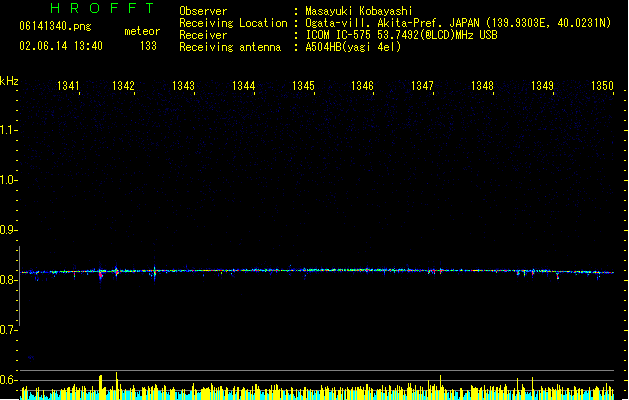The image size is (629, 400).
Task: Click time marker 1345
Action: pos(303,86)
